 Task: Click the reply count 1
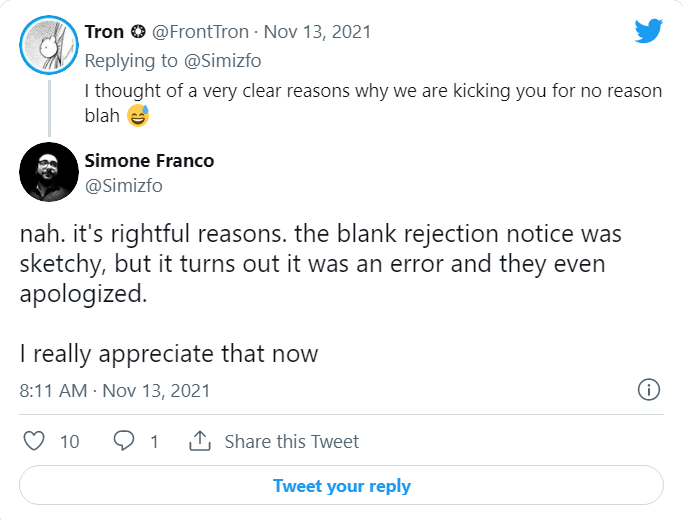[154, 442]
